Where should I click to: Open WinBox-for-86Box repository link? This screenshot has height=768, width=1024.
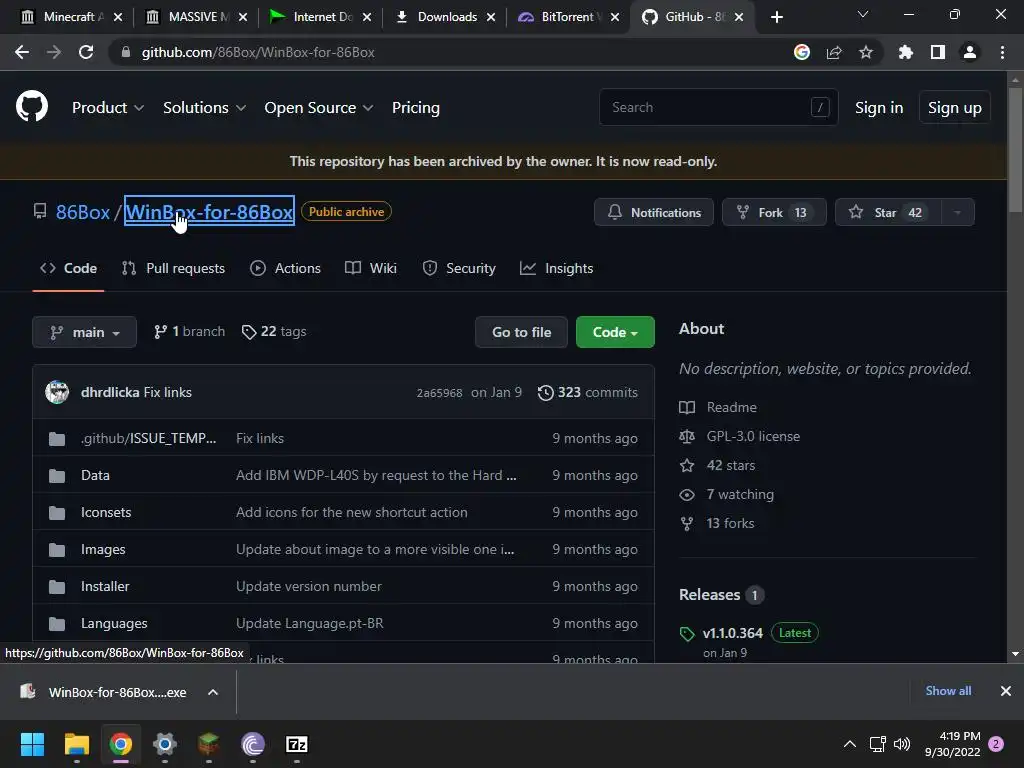point(209,212)
